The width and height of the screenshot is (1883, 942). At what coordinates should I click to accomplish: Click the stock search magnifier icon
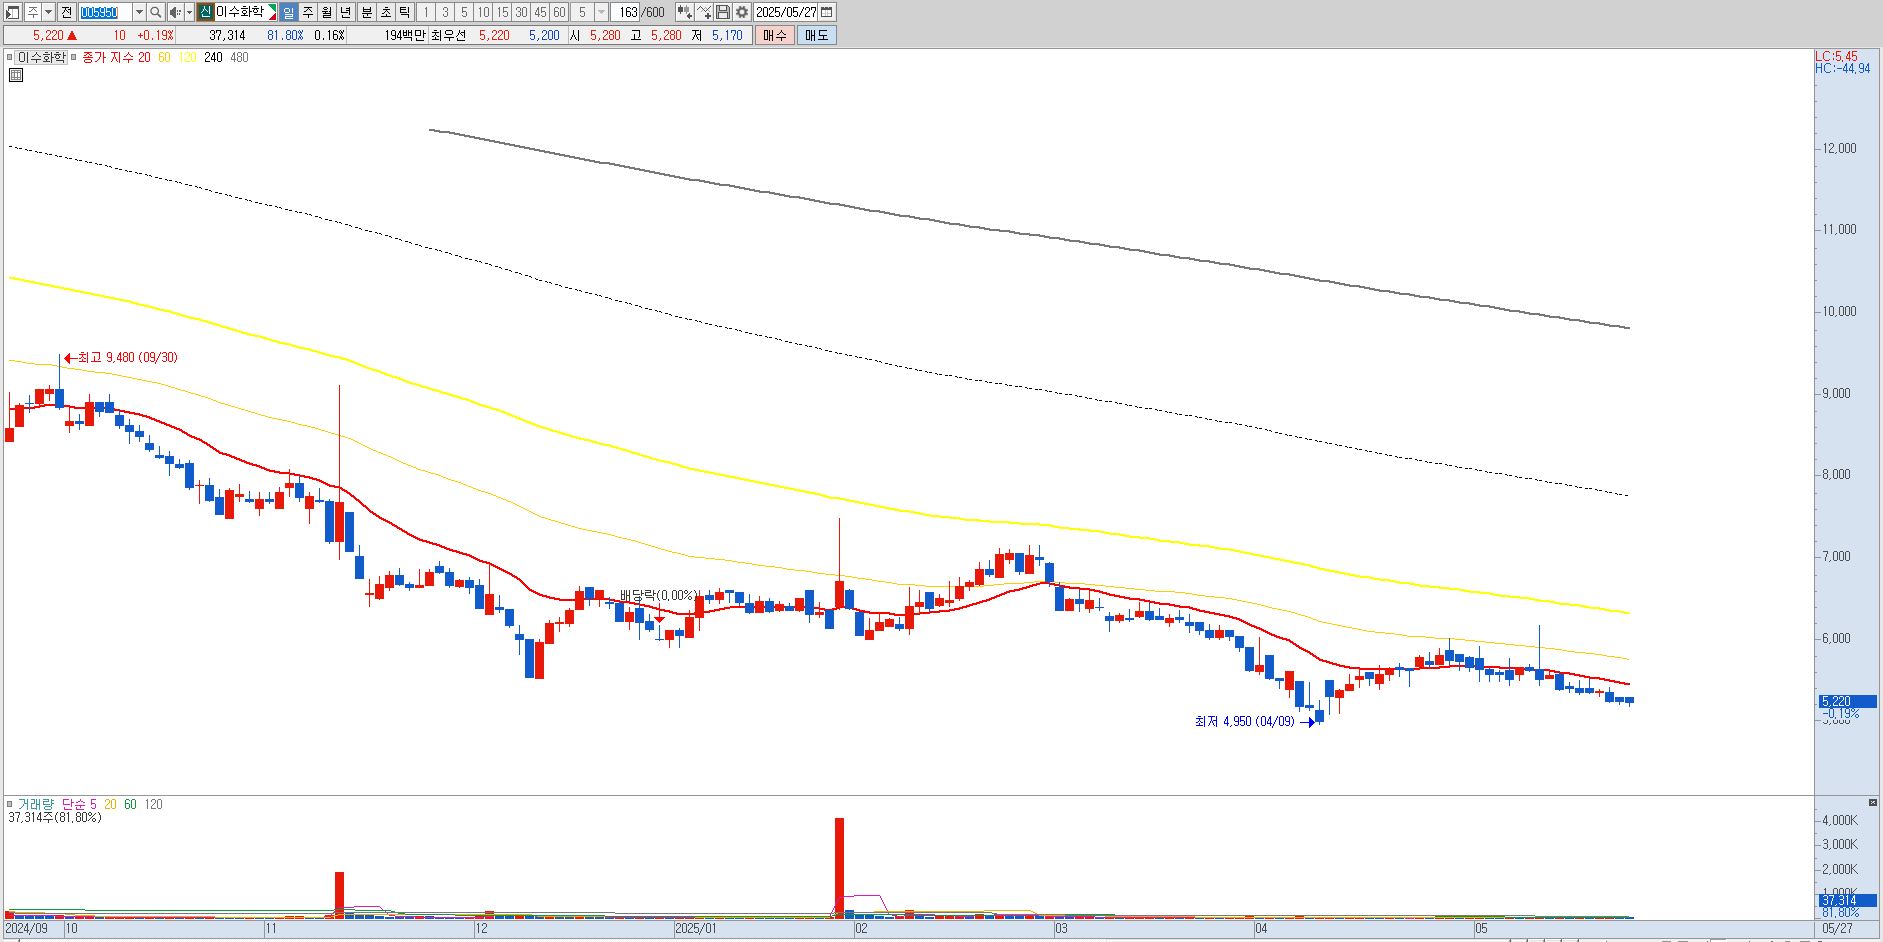(155, 12)
